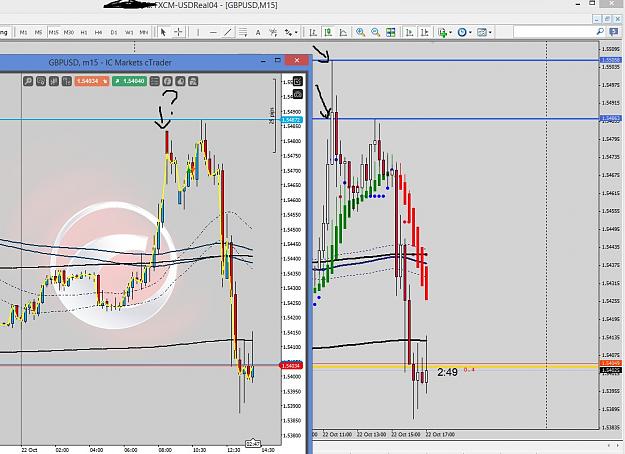Expand the indicators dropdown arrow
This screenshot has height=454, width=625.
(x=450, y=33)
